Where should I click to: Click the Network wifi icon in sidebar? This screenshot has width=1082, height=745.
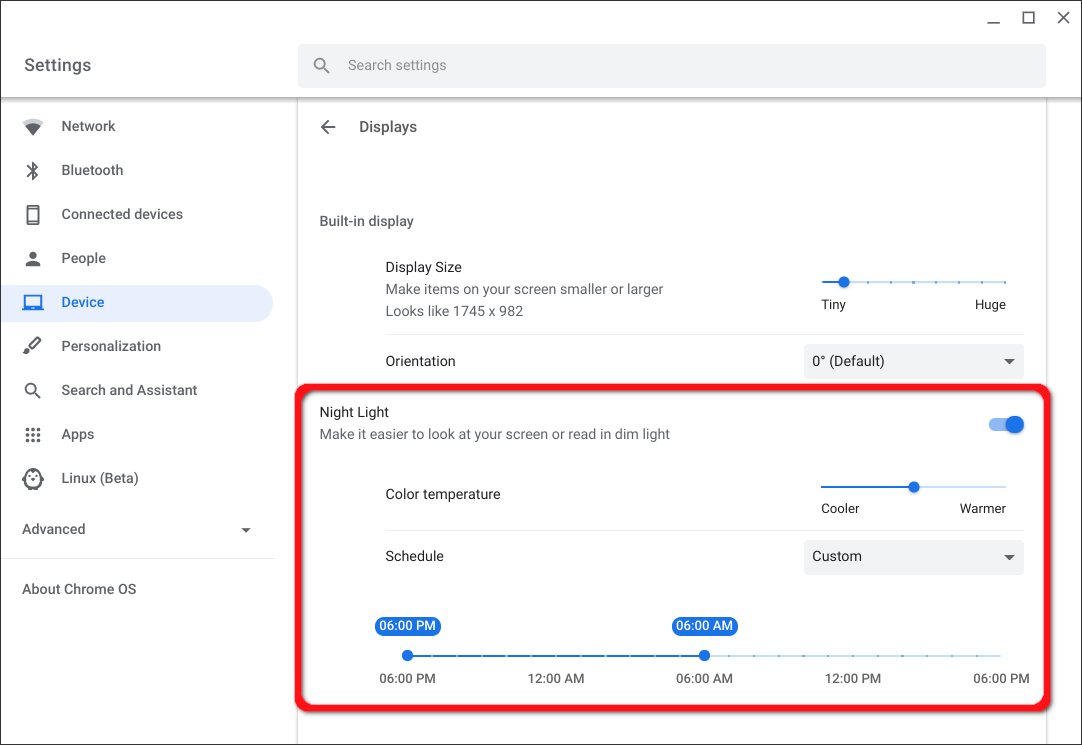pos(33,127)
